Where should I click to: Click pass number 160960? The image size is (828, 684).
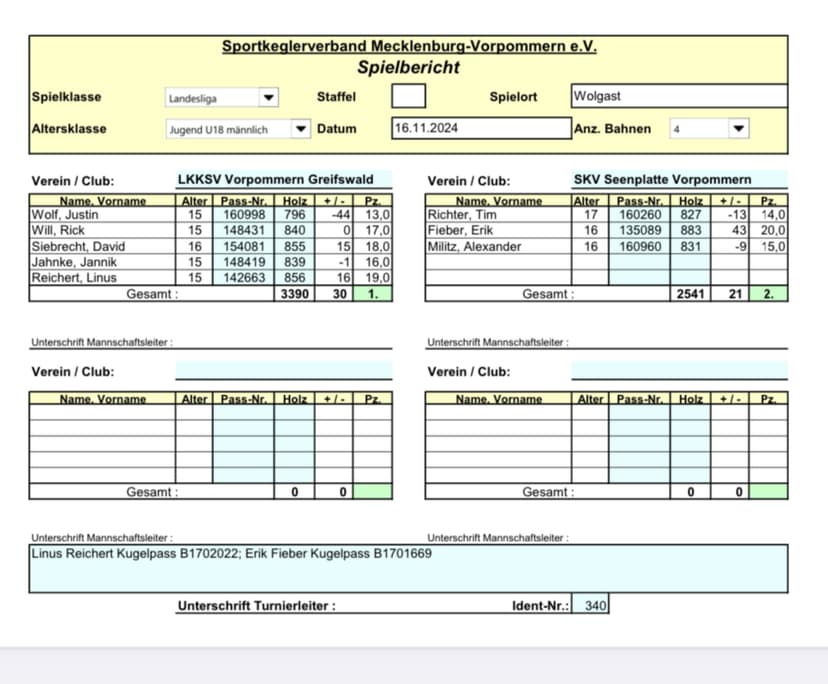point(639,246)
